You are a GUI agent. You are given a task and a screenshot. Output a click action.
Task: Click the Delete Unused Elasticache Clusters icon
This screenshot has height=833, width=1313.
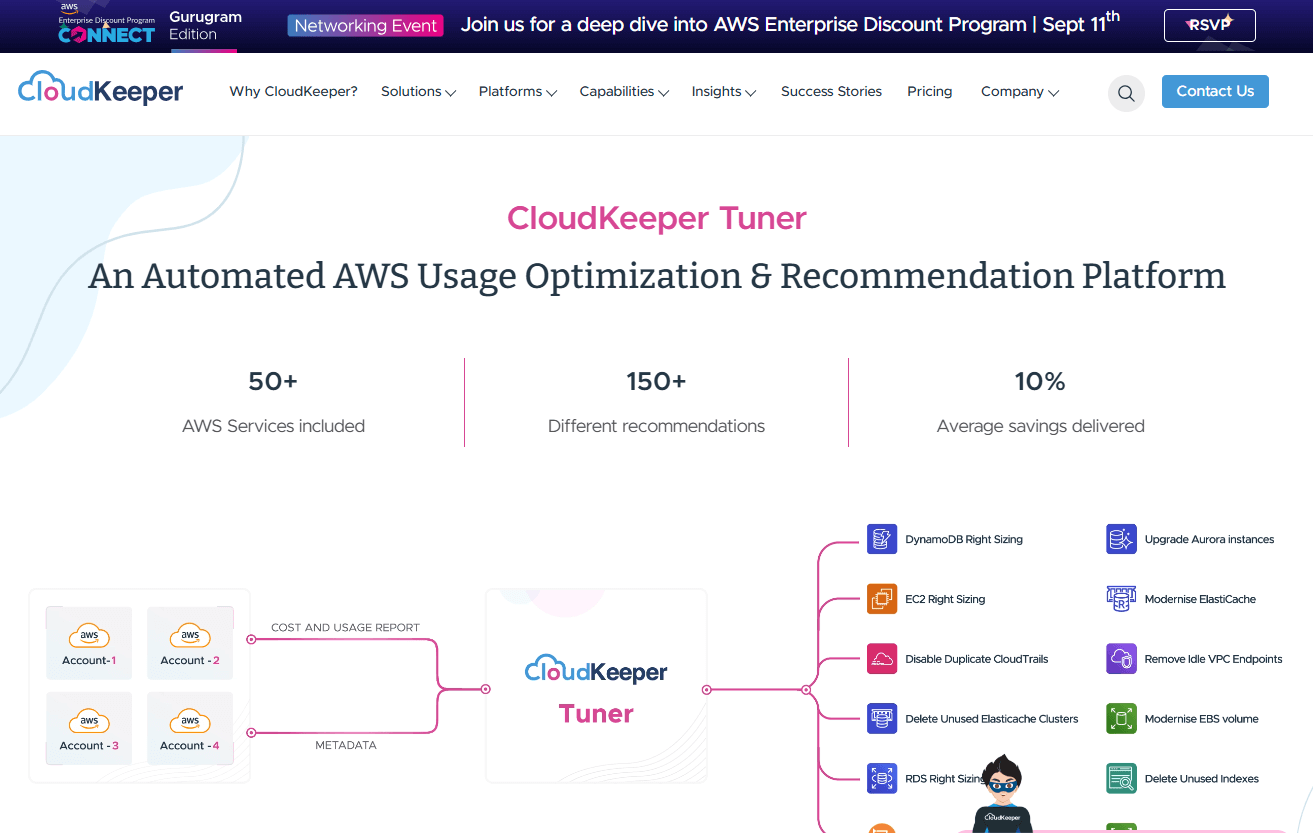click(882, 719)
